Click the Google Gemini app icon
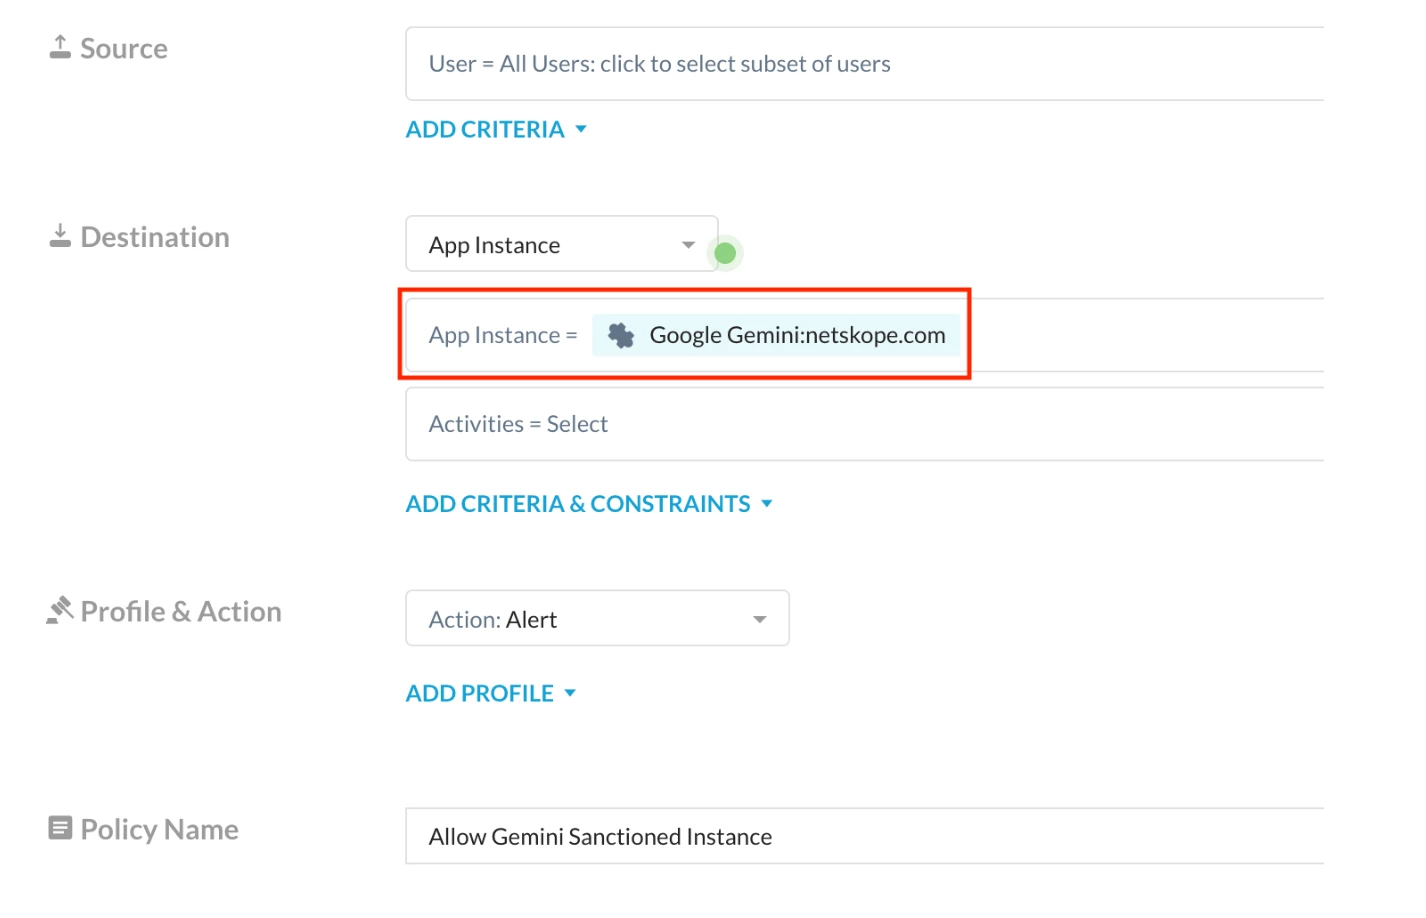The image size is (1426, 918). point(621,335)
